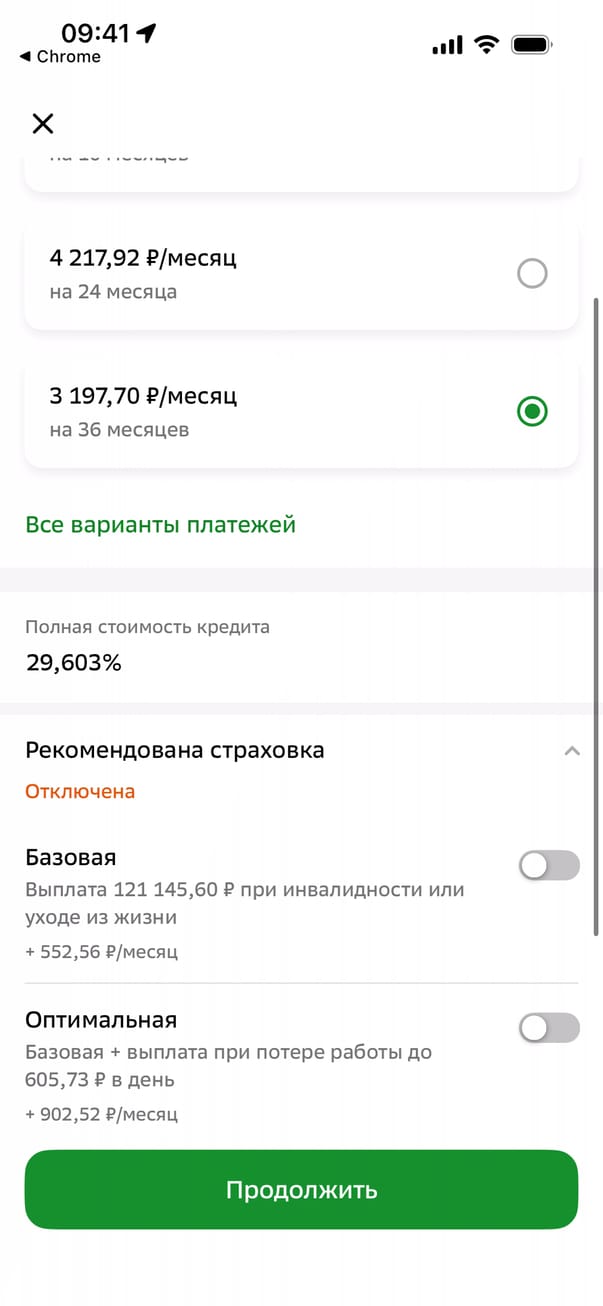Viewport: 603px width, 1306px height.
Task: Tap the Wi-Fi status icon
Action: click(487, 44)
